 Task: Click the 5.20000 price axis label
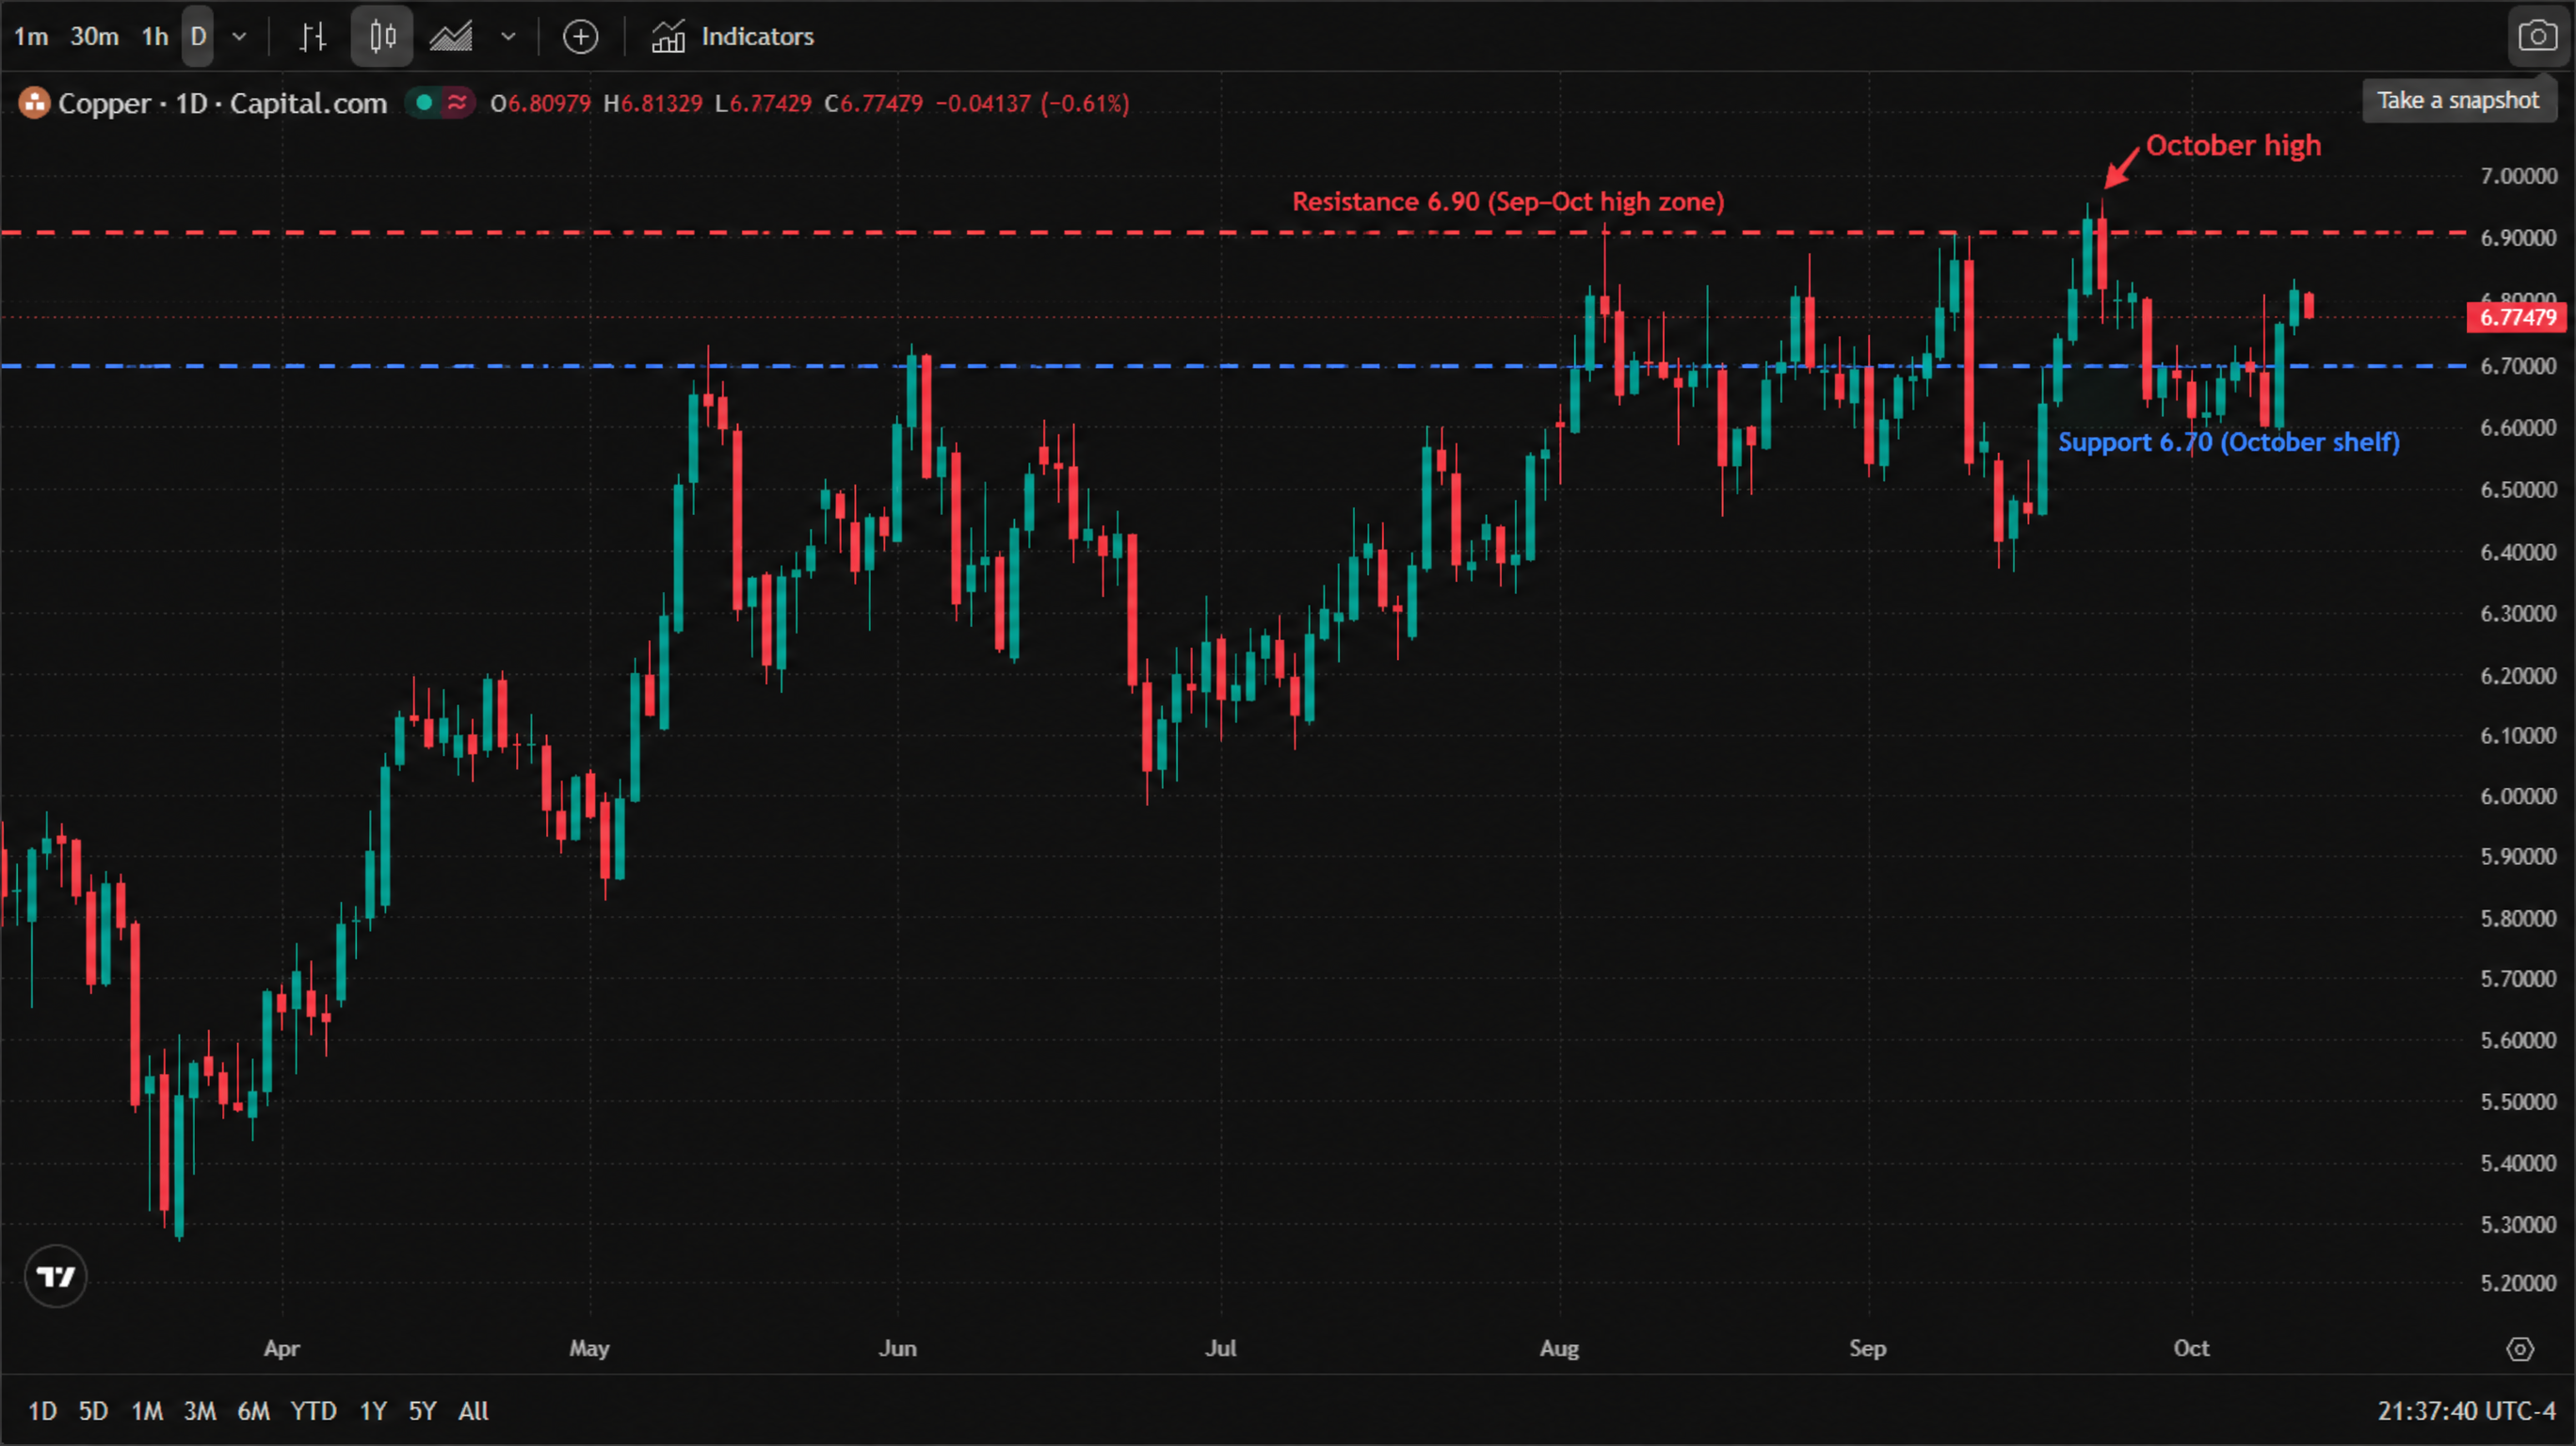pyautogui.click(x=2518, y=1283)
